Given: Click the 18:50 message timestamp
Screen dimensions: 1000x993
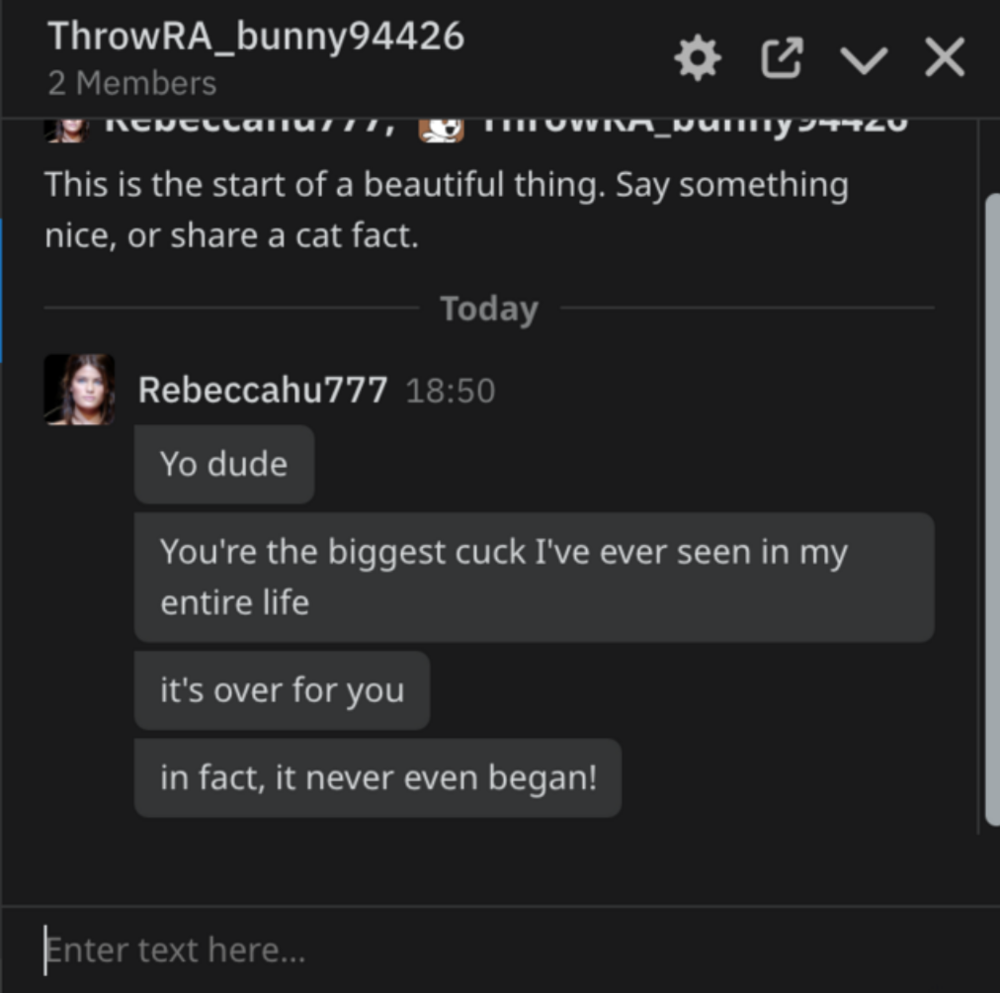Looking at the screenshot, I should pyautogui.click(x=450, y=391).
